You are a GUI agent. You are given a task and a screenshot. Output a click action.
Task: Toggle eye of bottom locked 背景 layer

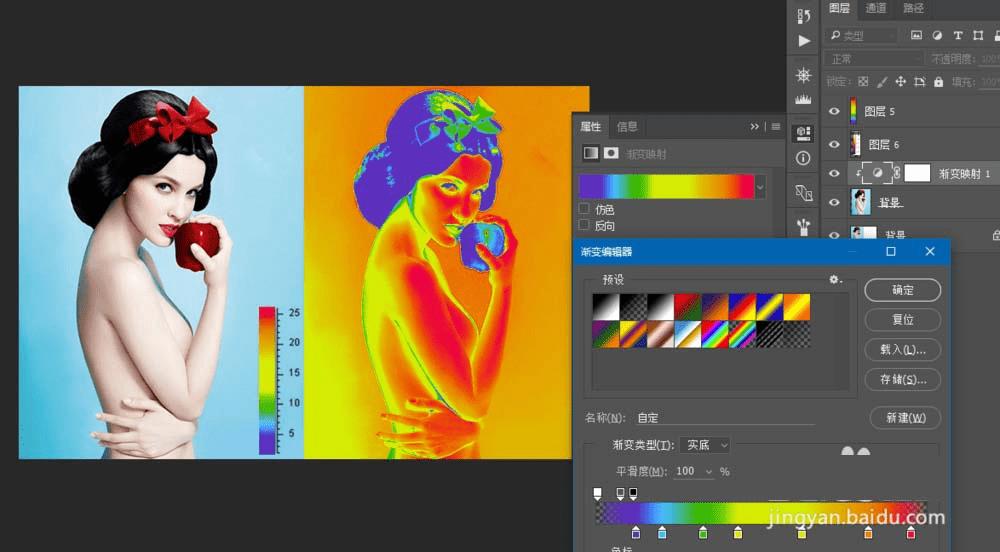pyautogui.click(x=834, y=234)
